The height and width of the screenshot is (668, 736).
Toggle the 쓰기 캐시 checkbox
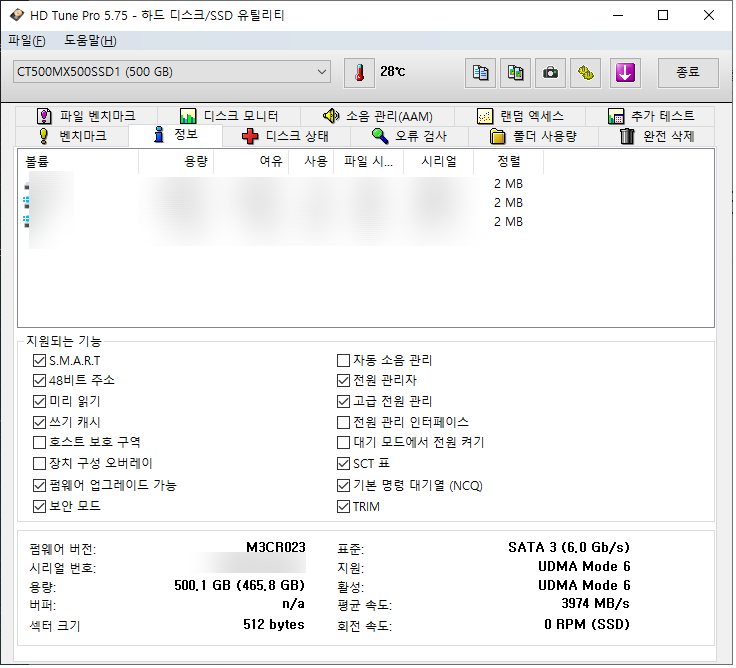(x=39, y=422)
